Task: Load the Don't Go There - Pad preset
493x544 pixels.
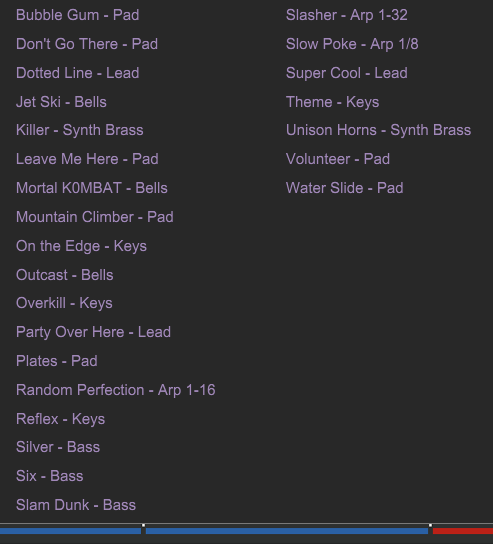Action: (87, 44)
